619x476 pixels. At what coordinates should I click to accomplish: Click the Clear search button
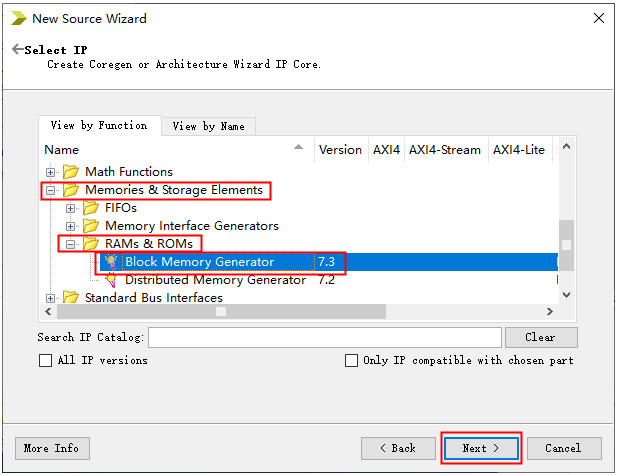[541, 337]
